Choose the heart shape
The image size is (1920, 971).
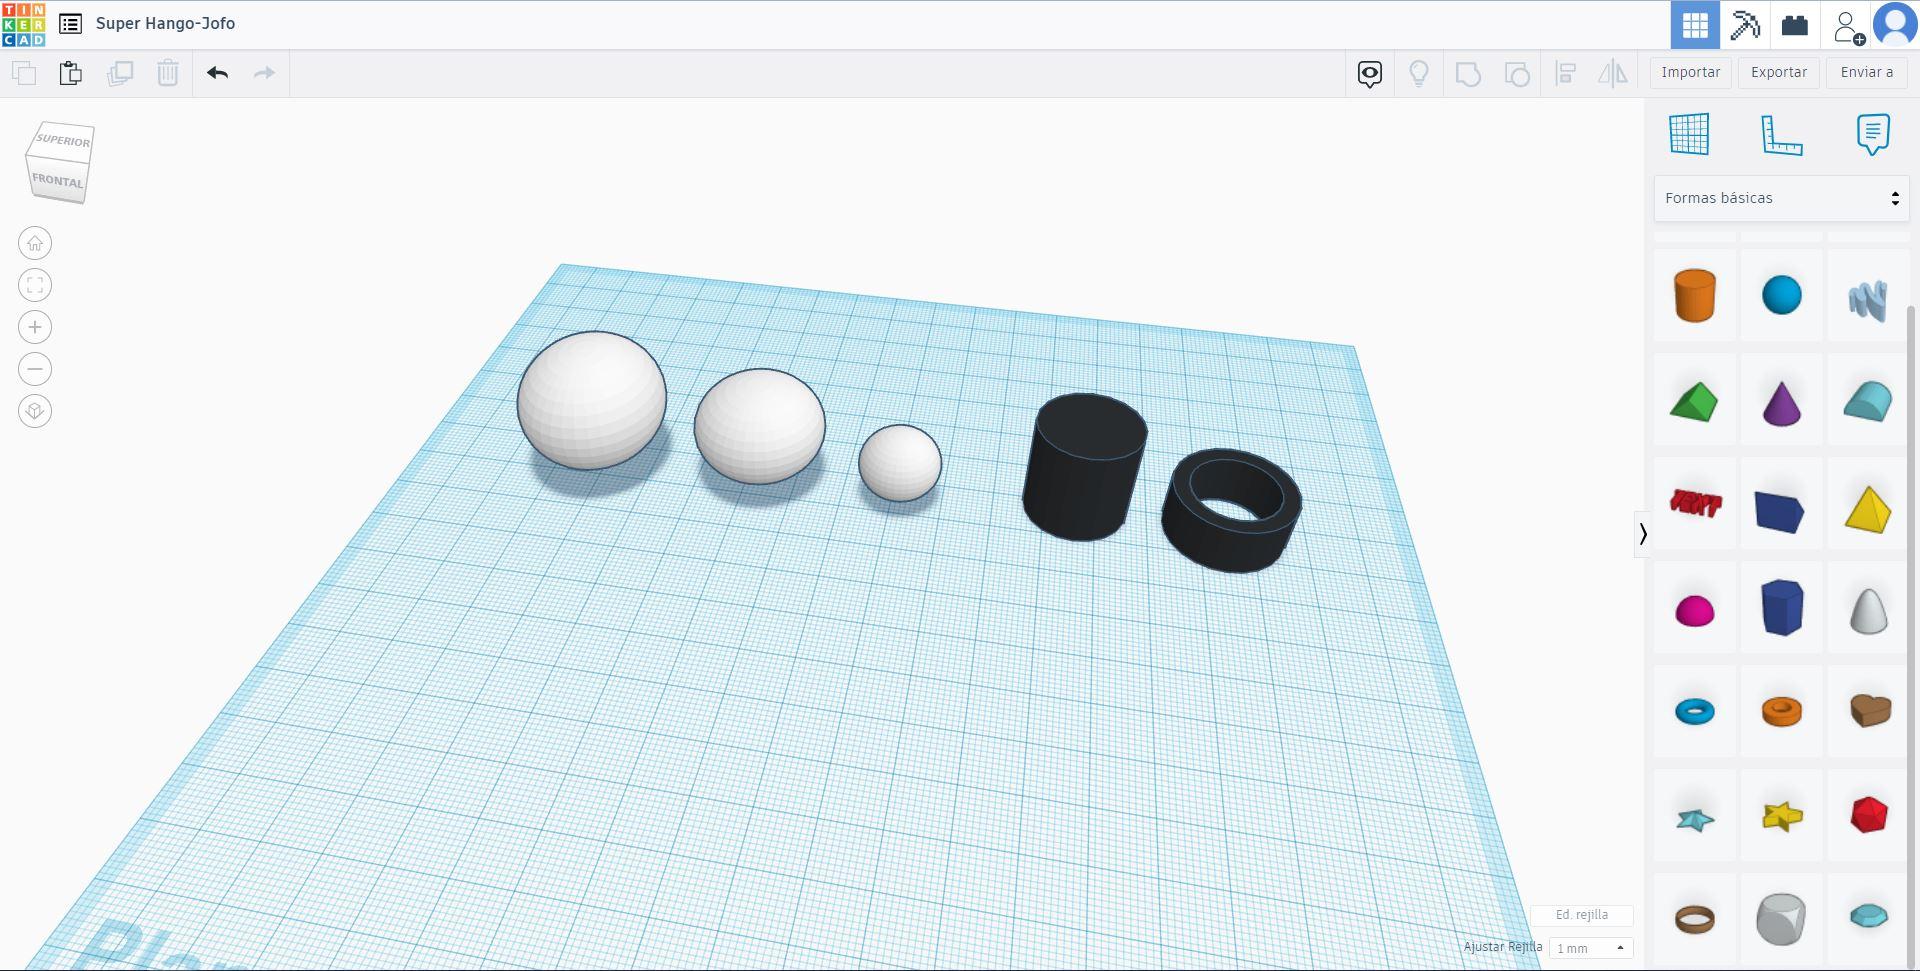(1869, 711)
